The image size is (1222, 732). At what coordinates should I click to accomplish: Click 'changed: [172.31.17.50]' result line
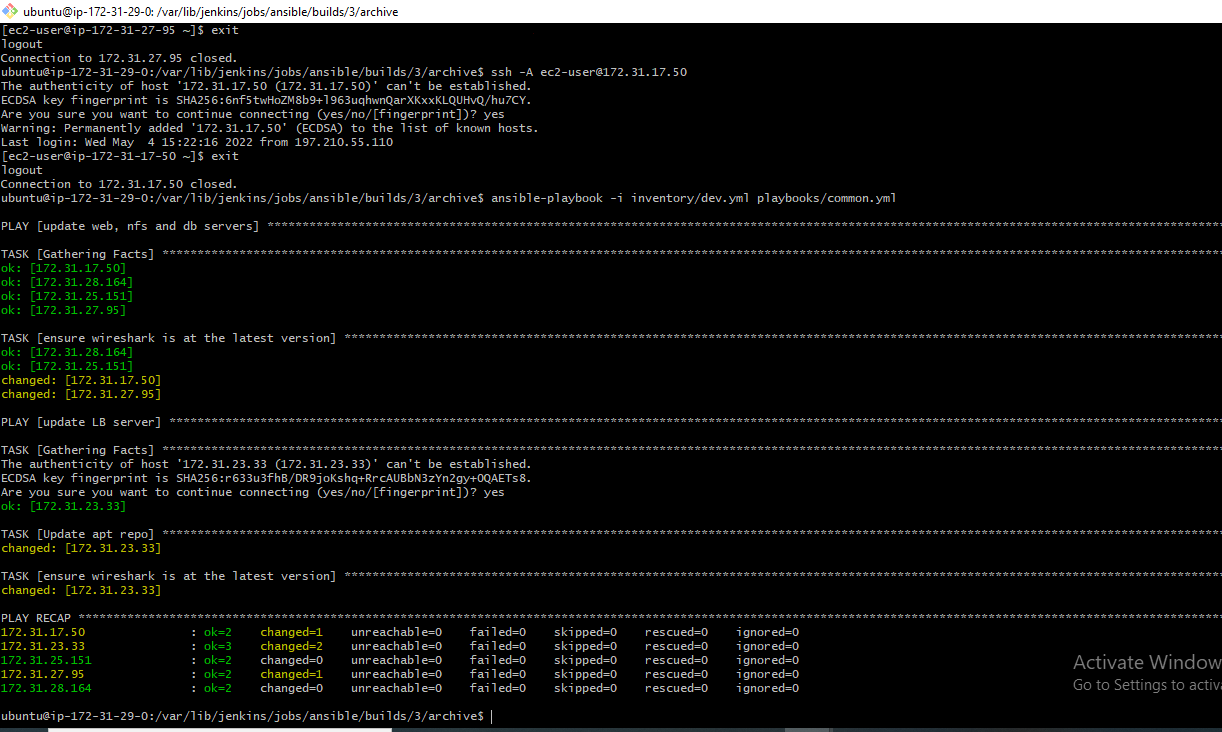pos(81,380)
